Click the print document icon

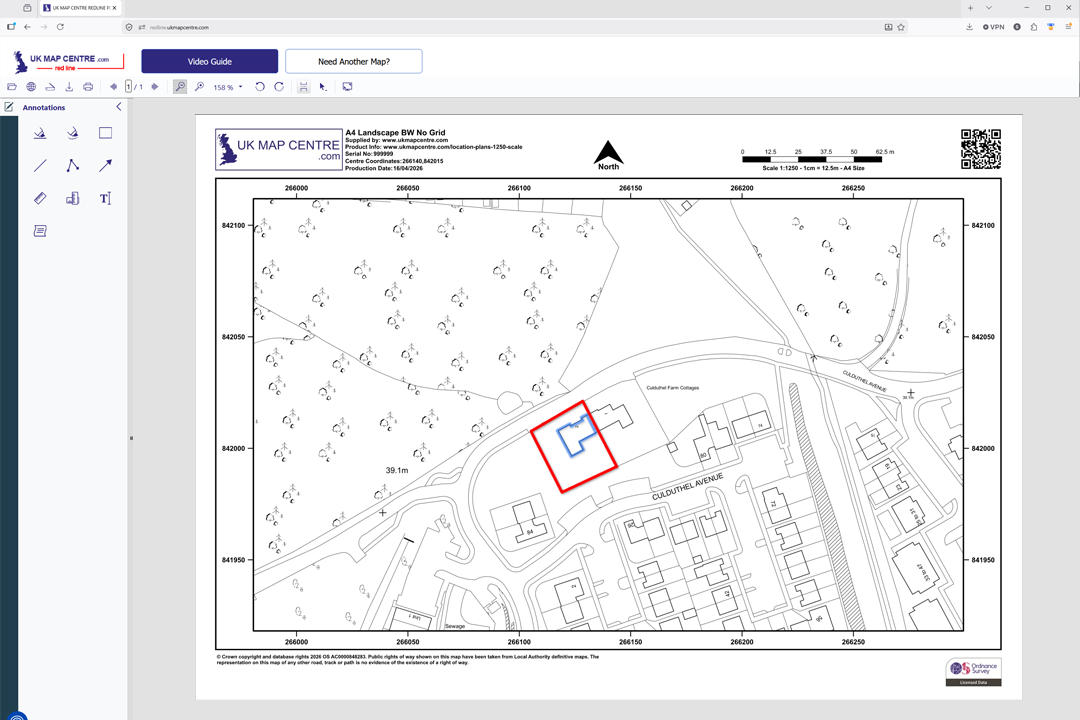click(x=88, y=87)
